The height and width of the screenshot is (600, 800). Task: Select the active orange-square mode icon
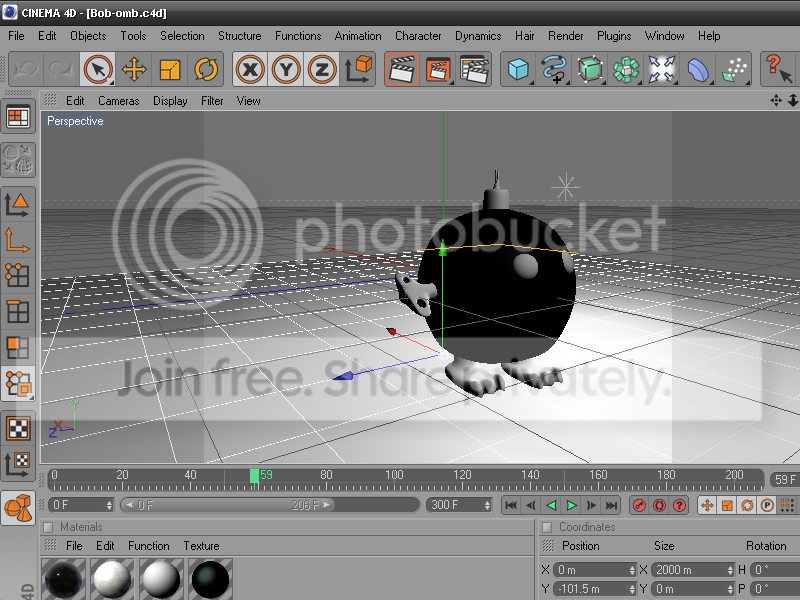tap(18, 383)
